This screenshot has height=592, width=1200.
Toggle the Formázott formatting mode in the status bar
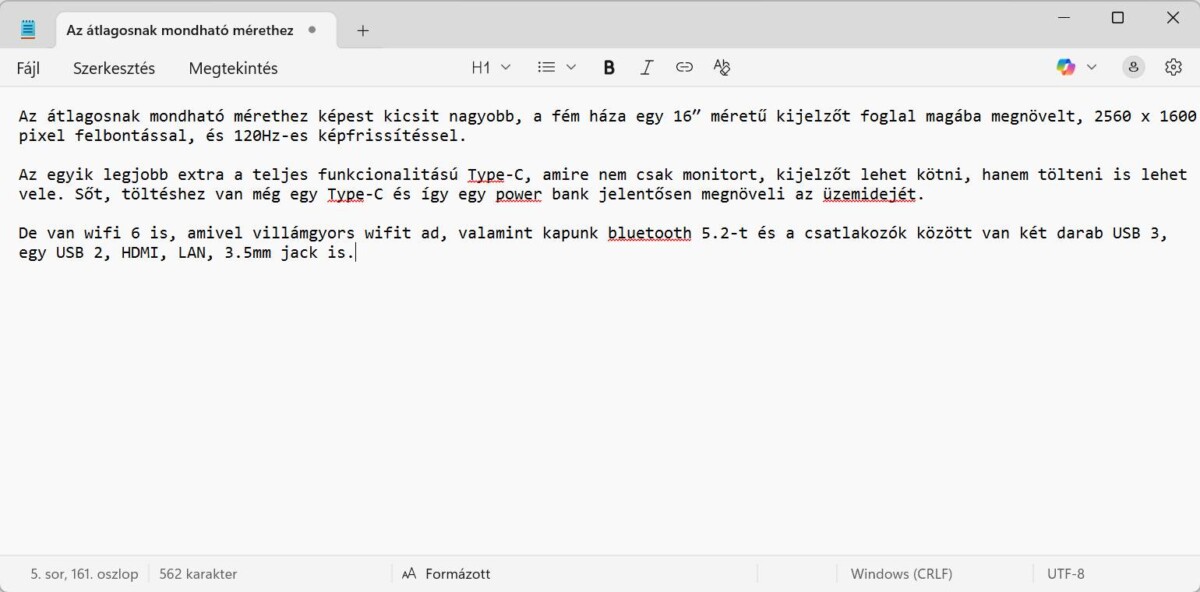(446, 574)
